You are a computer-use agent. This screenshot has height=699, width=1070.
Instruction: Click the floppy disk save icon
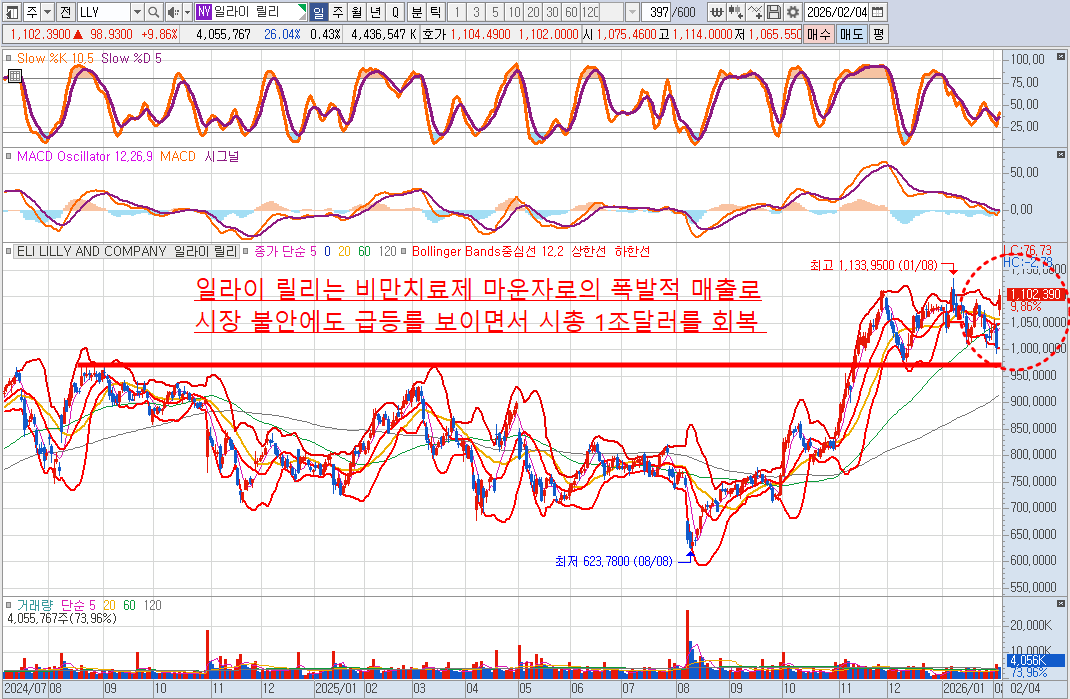coord(775,12)
